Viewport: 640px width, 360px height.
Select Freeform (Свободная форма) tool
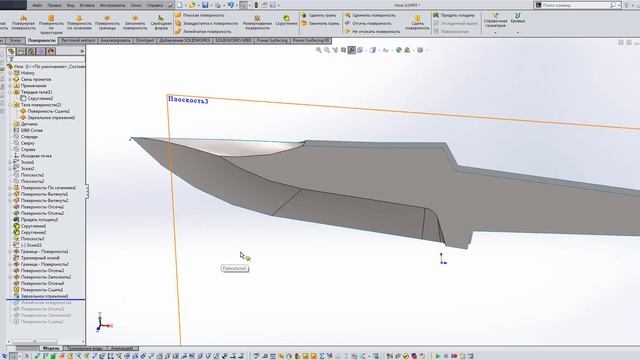pyautogui.click(x=161, y=23)
